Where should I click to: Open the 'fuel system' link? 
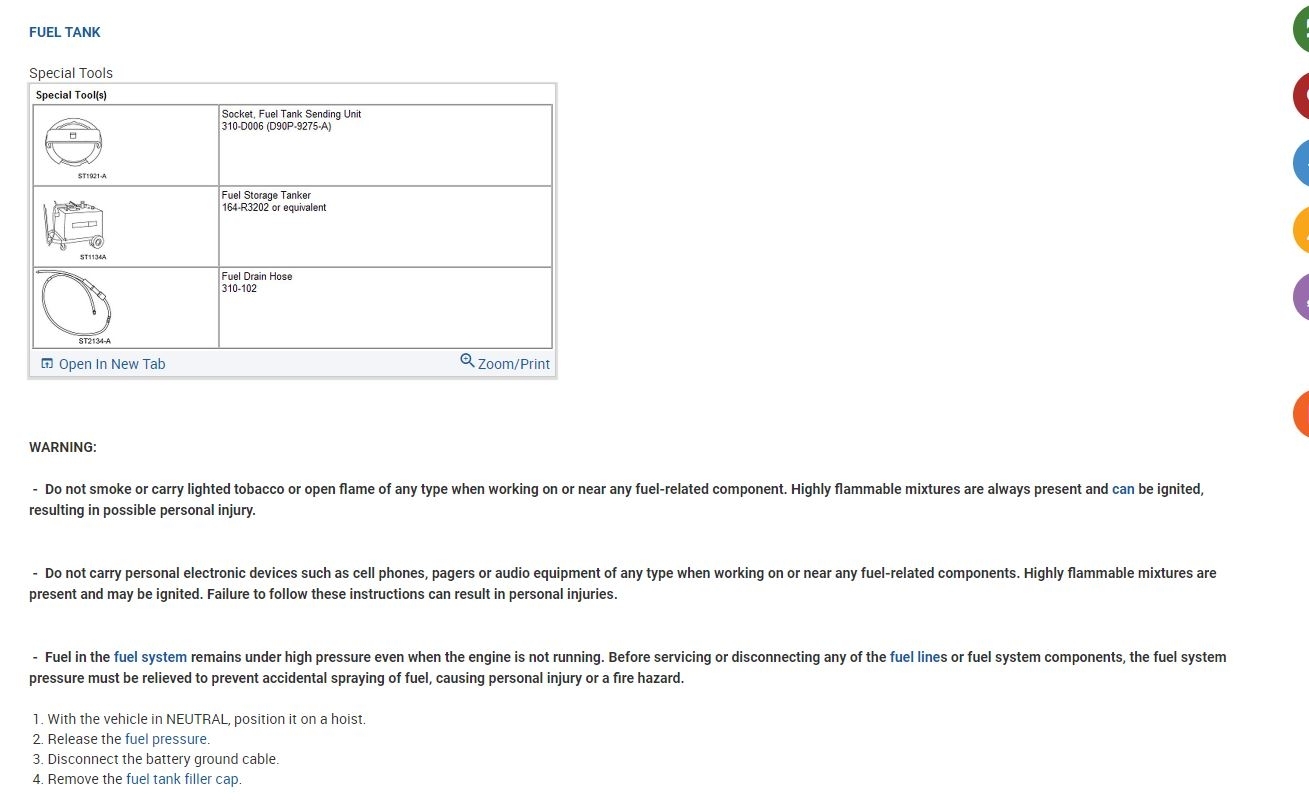point(150,657)
